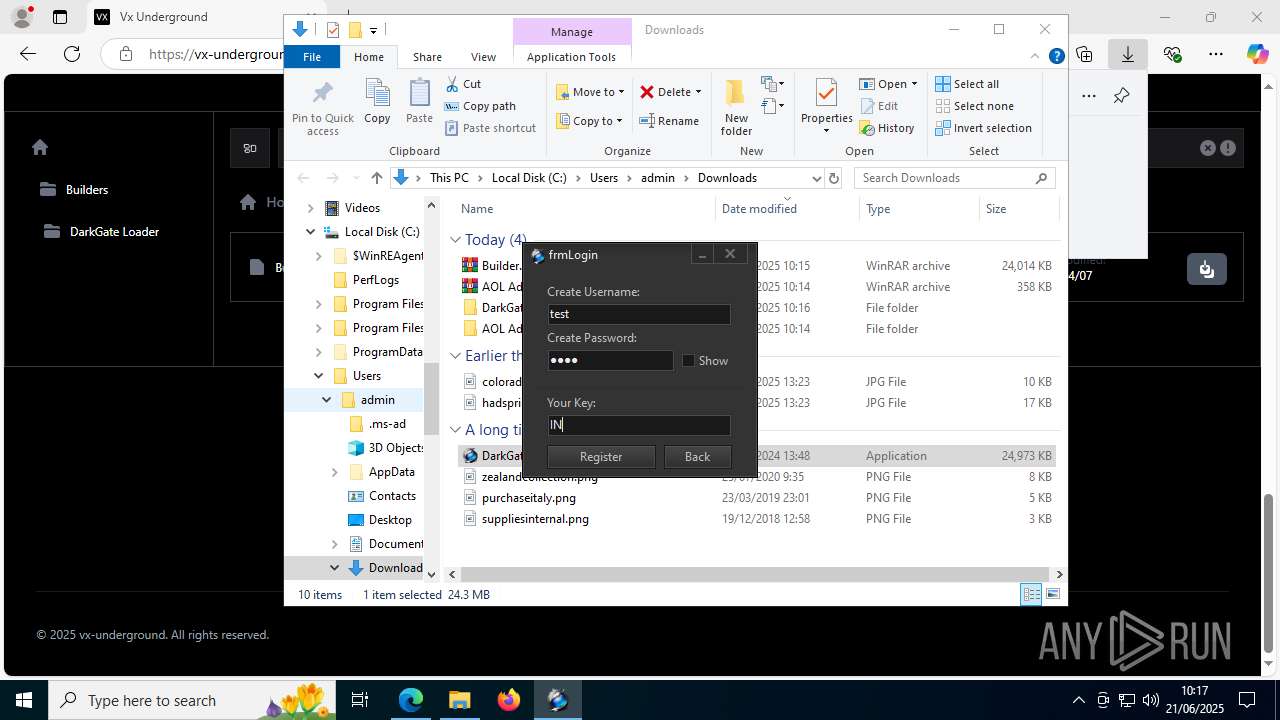The height and width of the screenshot is (720, 1280).
Task: Toggle the Show password checkbox
Action: tap(688, 361)
